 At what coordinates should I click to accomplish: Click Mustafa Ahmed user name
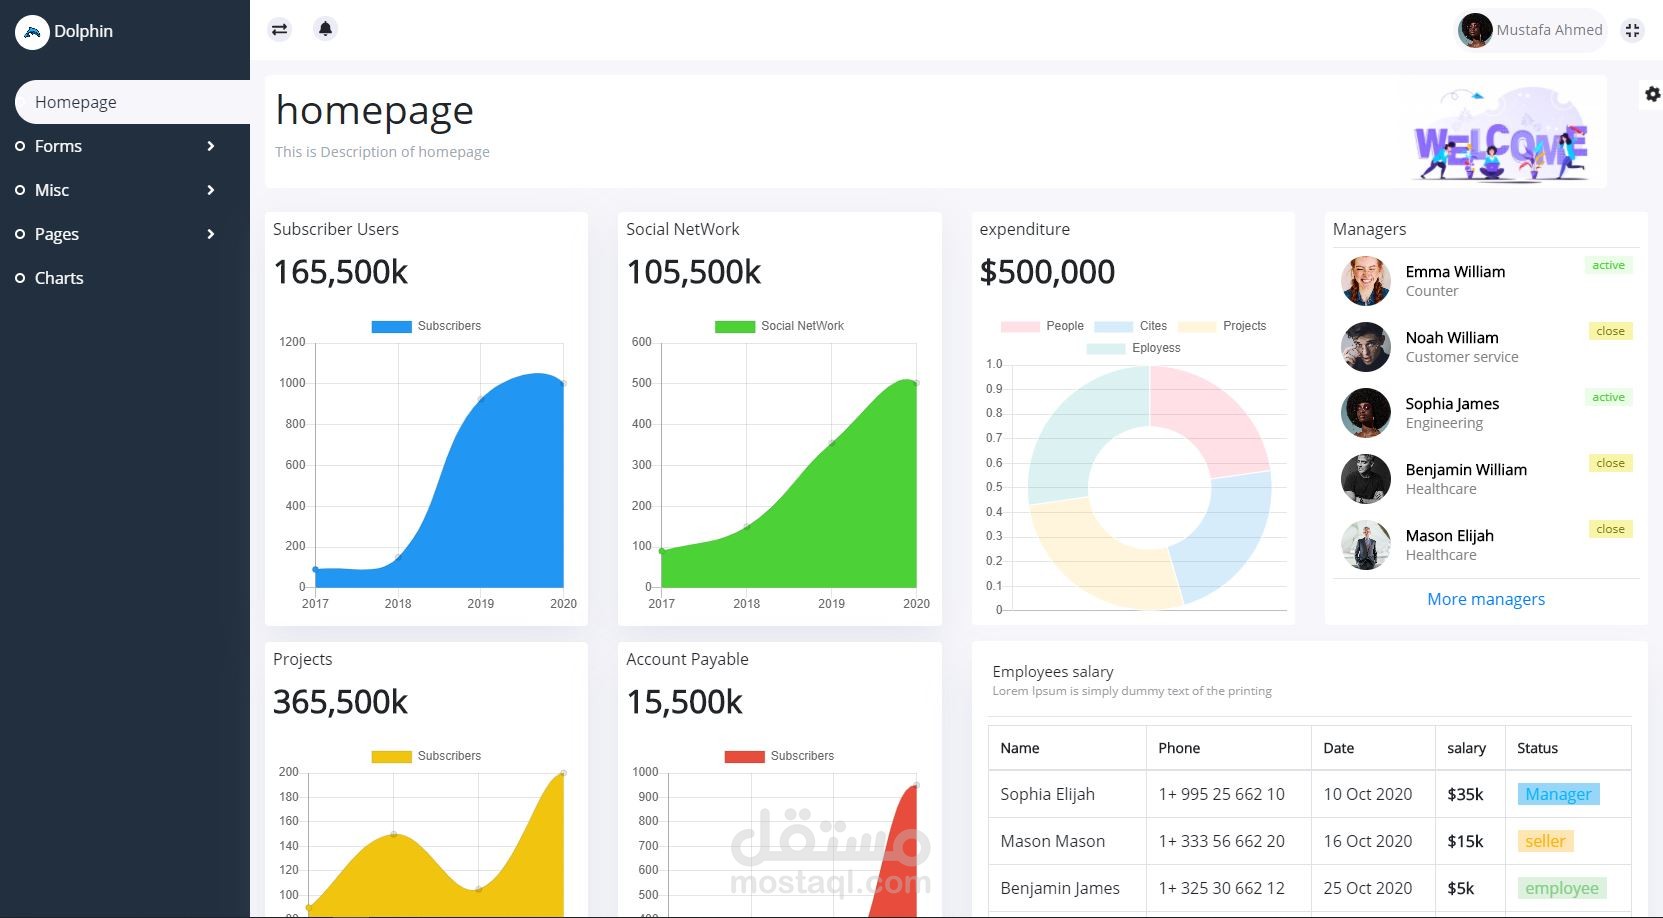[1549, 30]
